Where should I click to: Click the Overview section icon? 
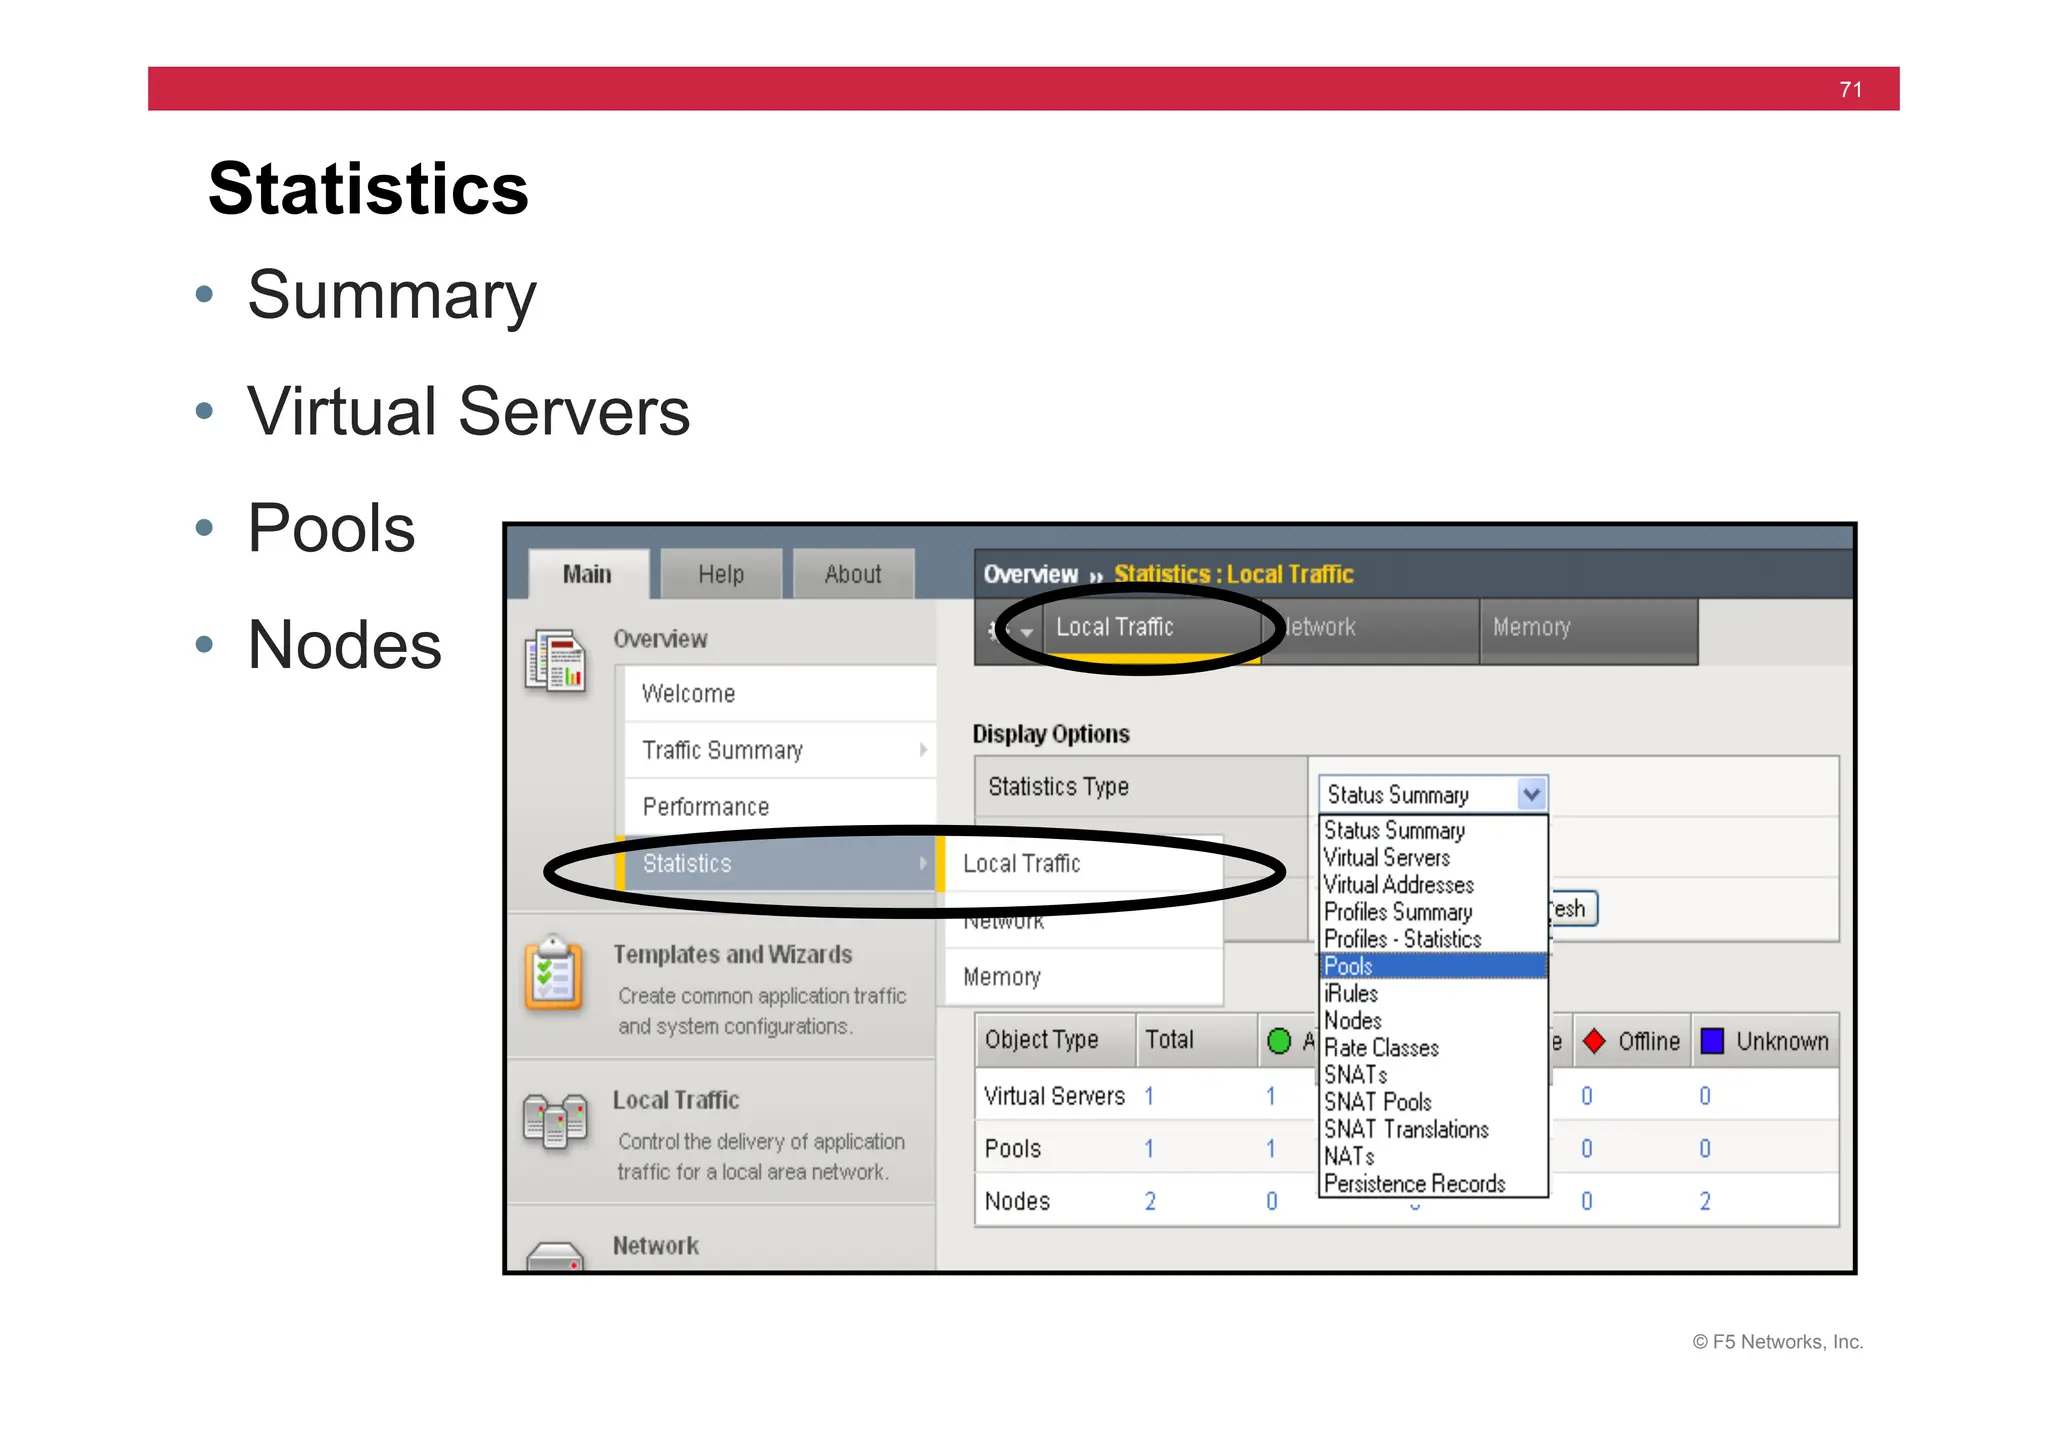554,661
